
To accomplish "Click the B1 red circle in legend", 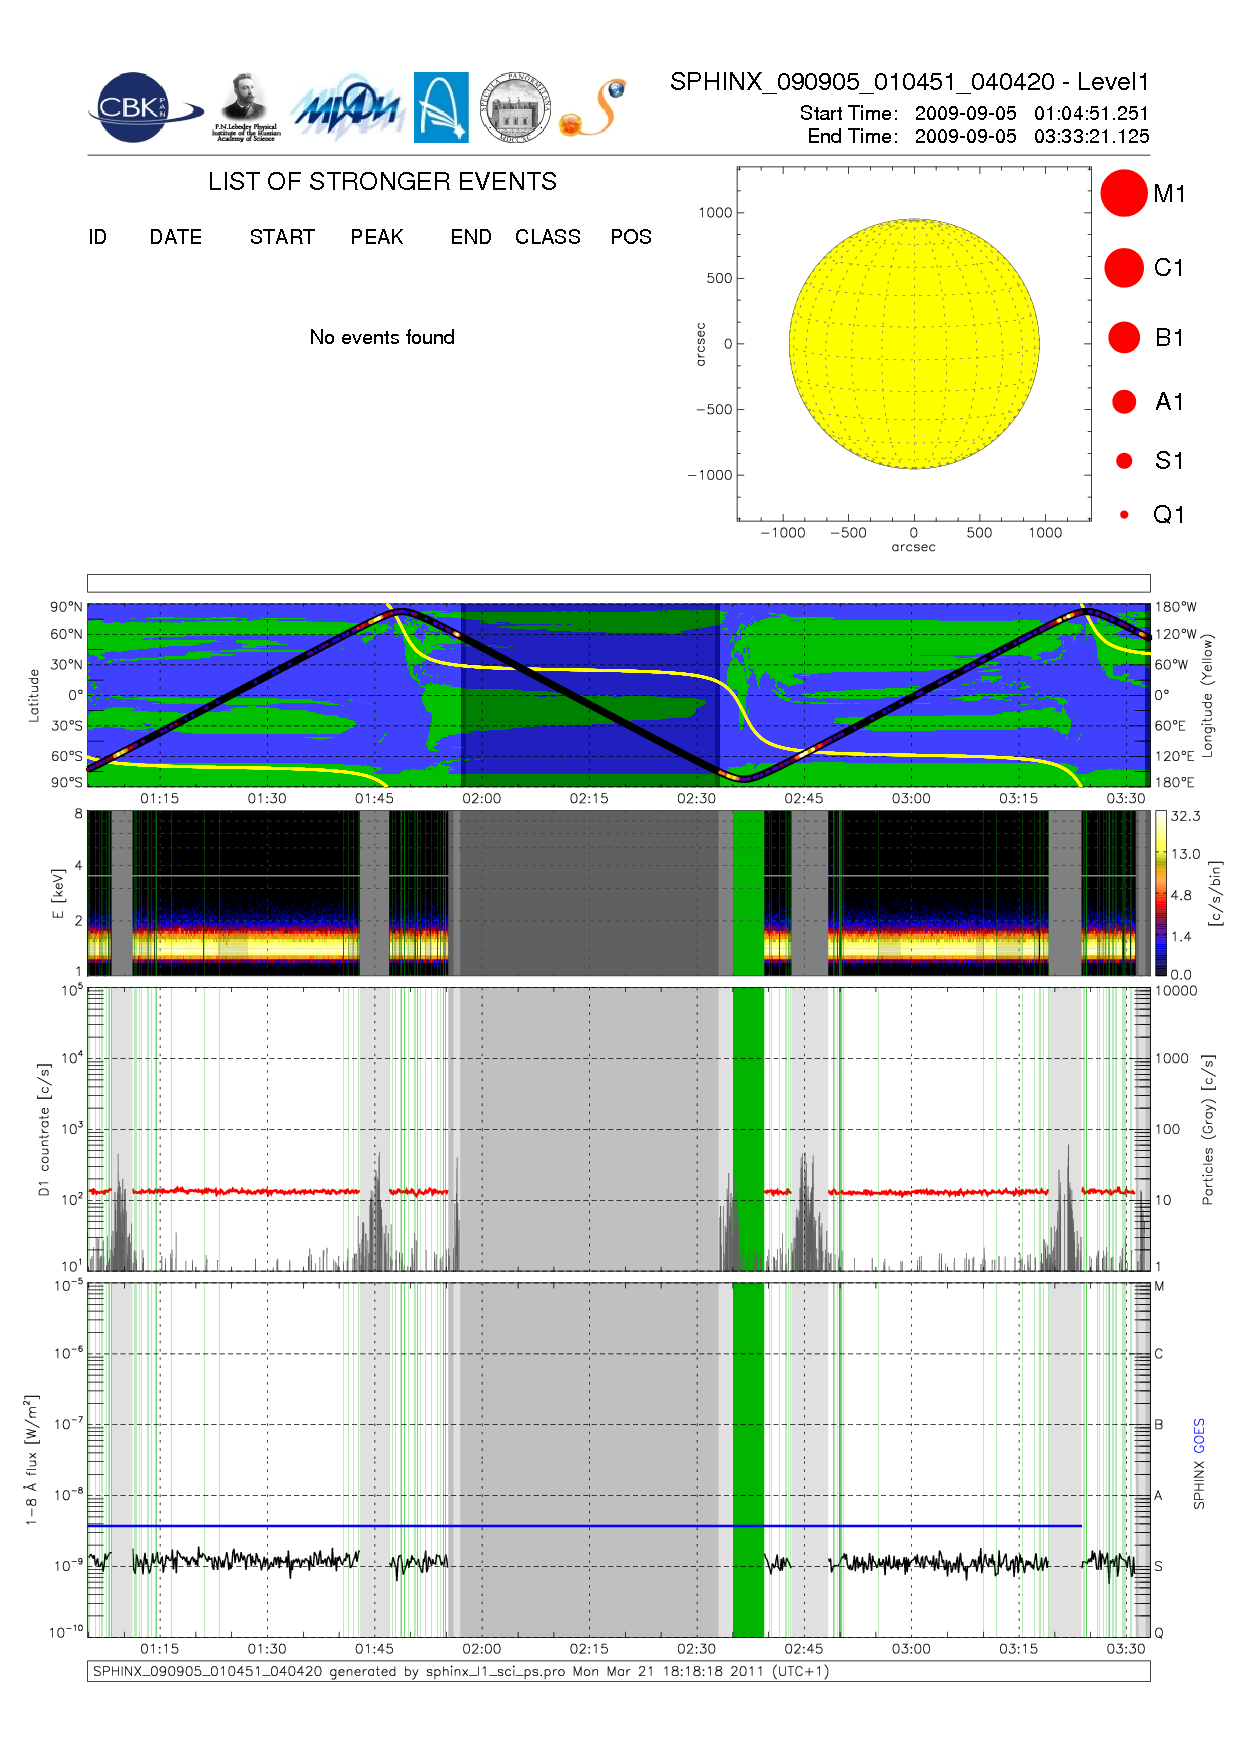I will 1124,338.
